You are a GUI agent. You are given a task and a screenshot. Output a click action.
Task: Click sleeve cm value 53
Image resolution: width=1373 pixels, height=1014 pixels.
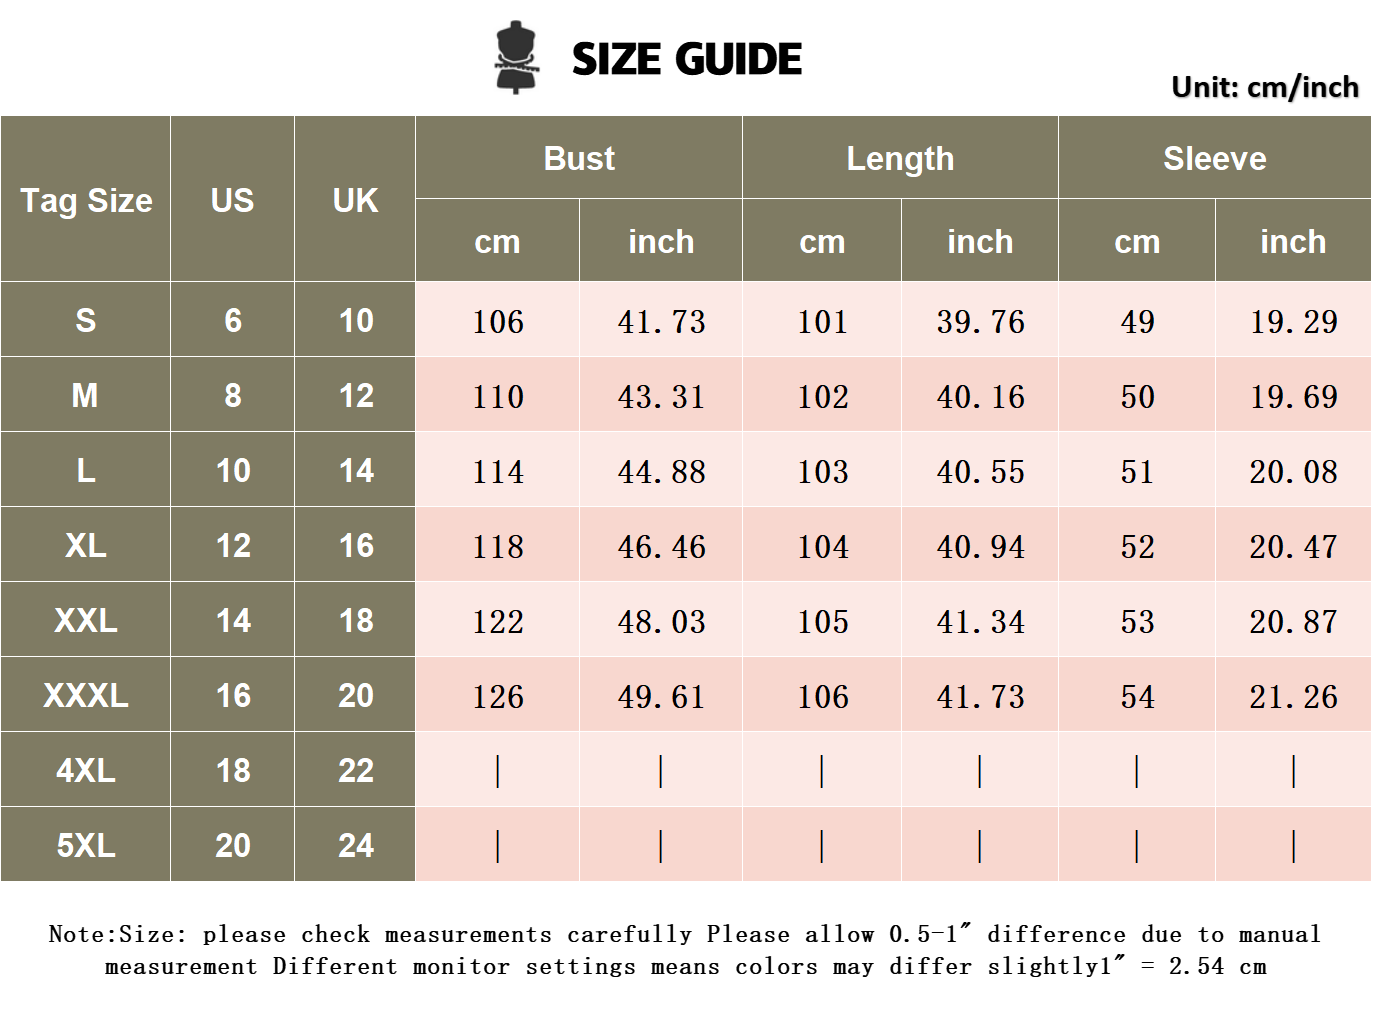pos(1137,621)
